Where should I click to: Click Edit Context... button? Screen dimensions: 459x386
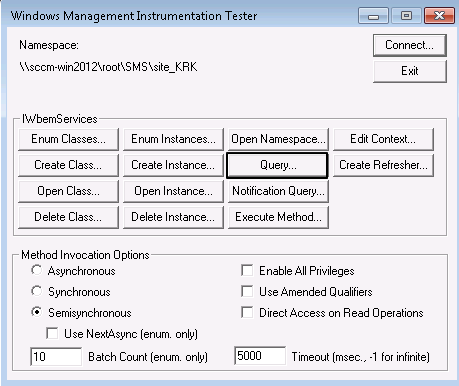click(x=383, y=139)
